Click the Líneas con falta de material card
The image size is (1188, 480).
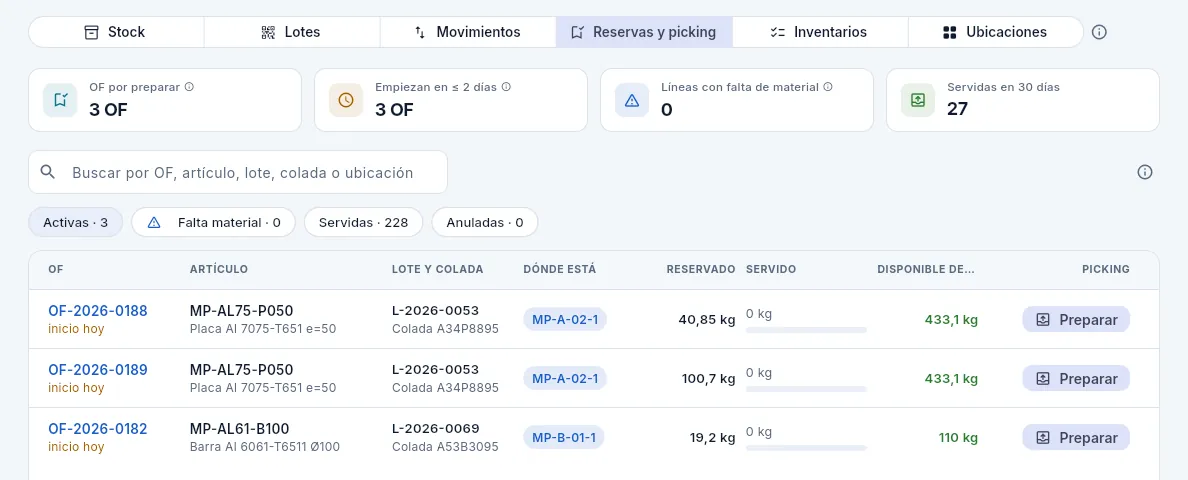(x=736, y=100)
